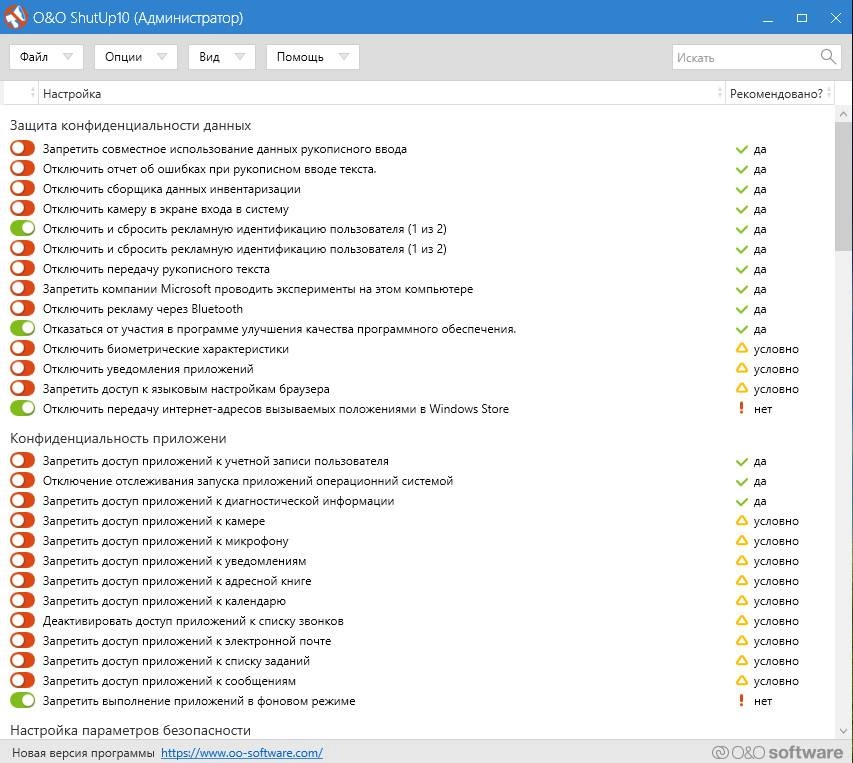Toggle 'Отключить биометрические характеристики' switch
The image size is (853, 763).
point(22,348)
